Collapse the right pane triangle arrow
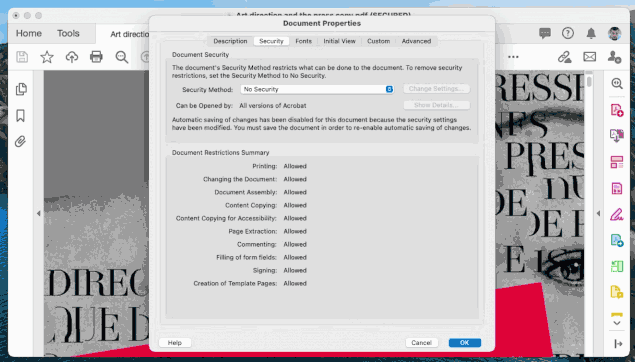Viewport: 635px width, 362px height. 598,213
